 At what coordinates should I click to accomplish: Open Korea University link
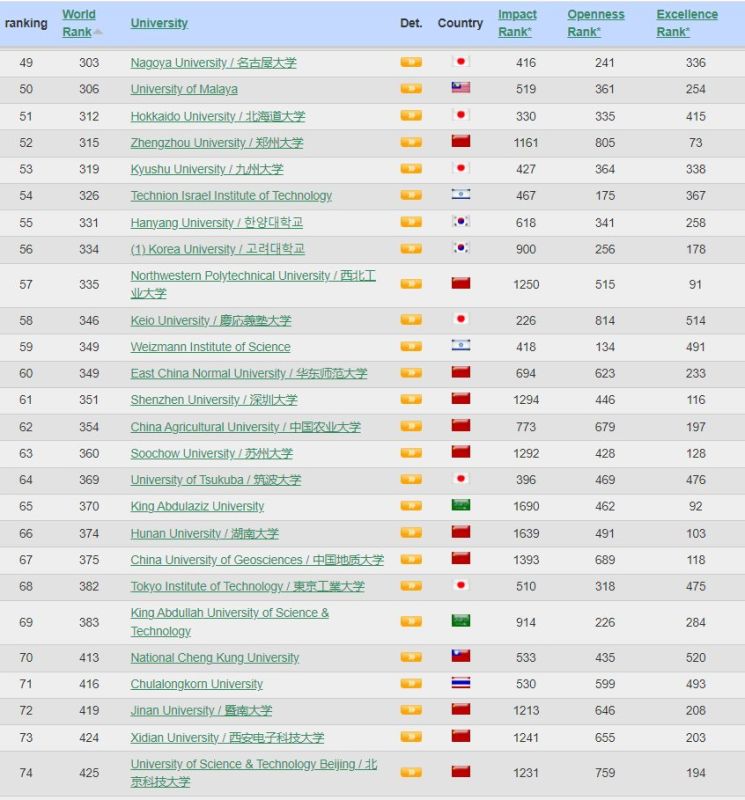(217, 249)
